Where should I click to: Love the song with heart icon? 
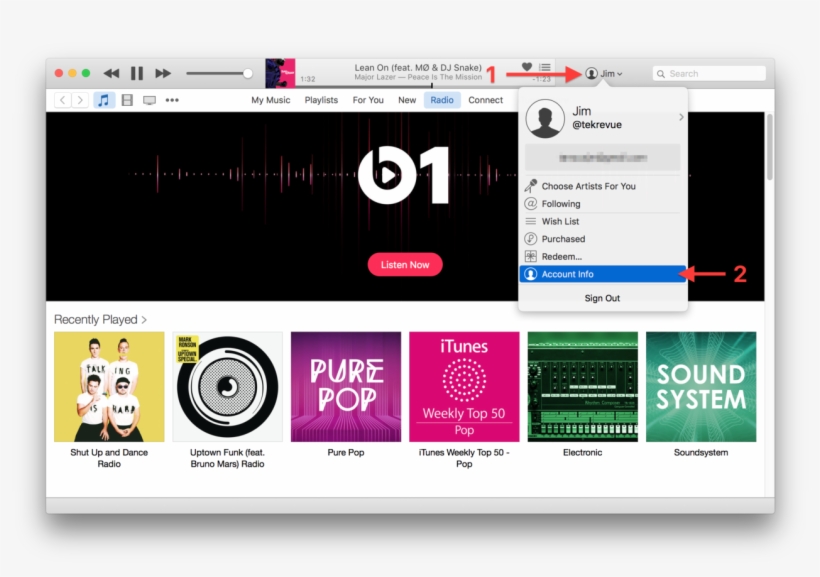pyautogui.click(x=527, y=66)
